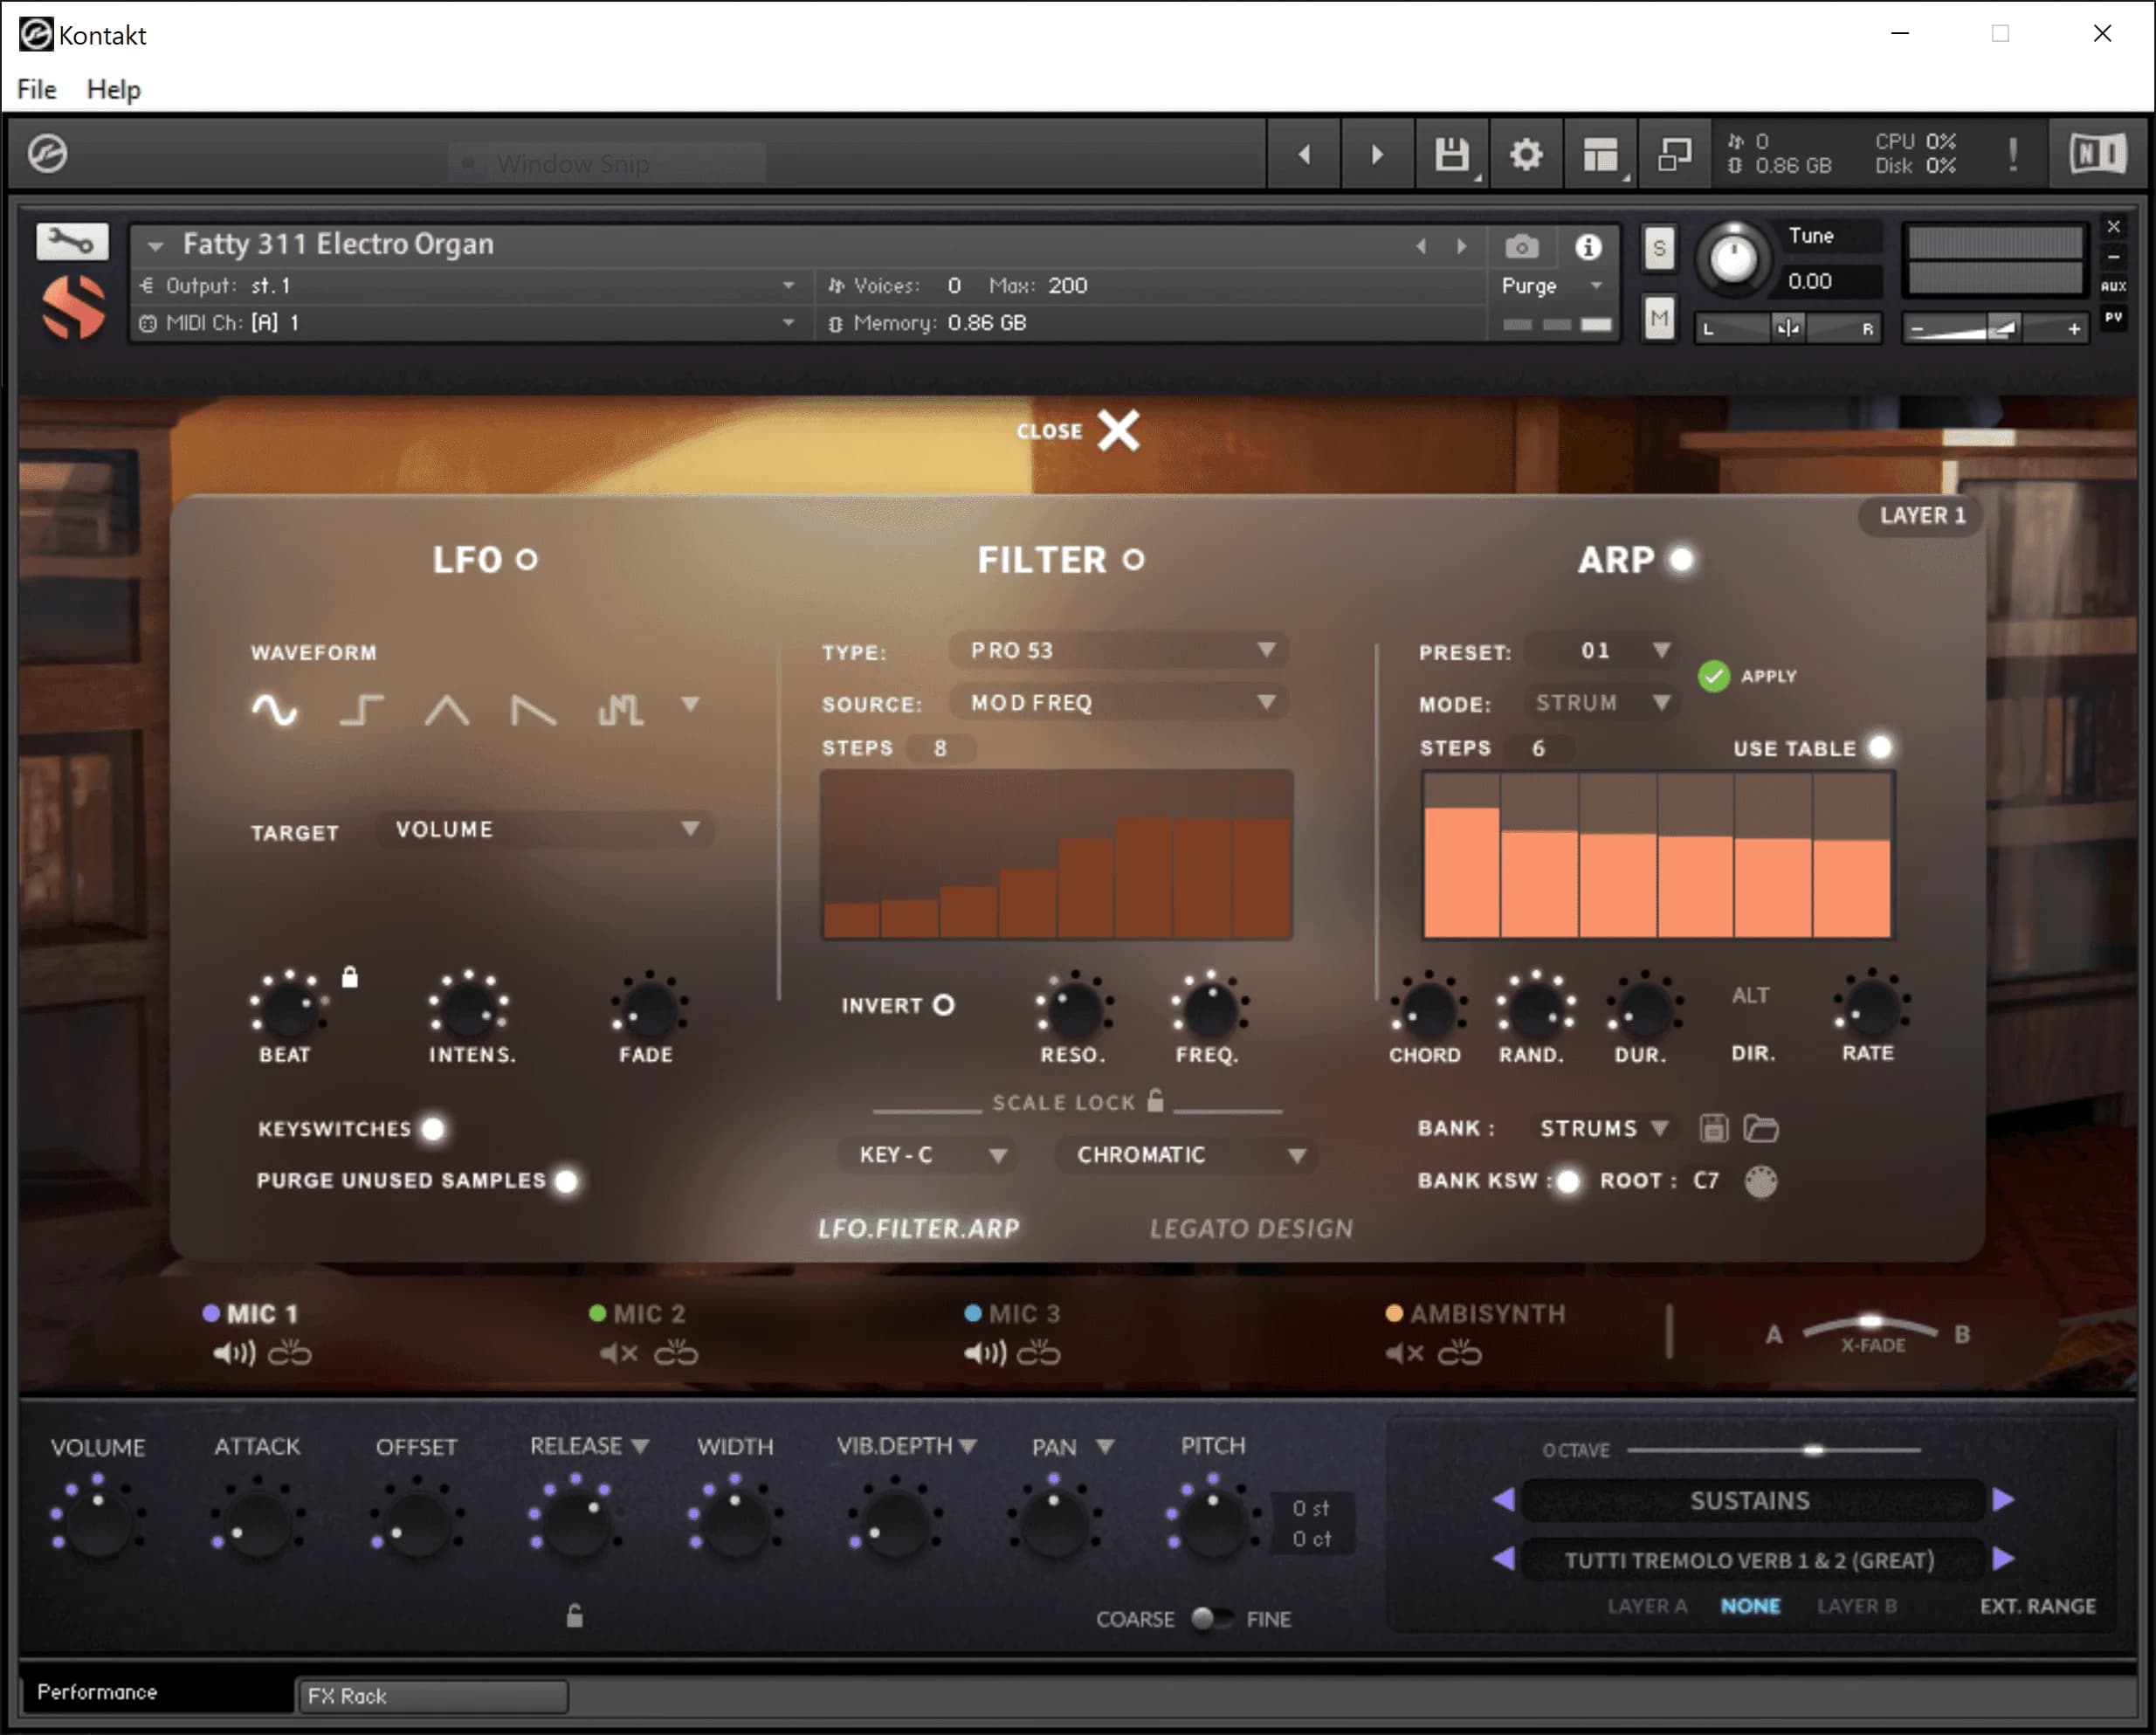The height and width of the screenshot is (1735, 2156).
Task: Adjust the OCTAVE slider
Action: pos(1813,1450)
